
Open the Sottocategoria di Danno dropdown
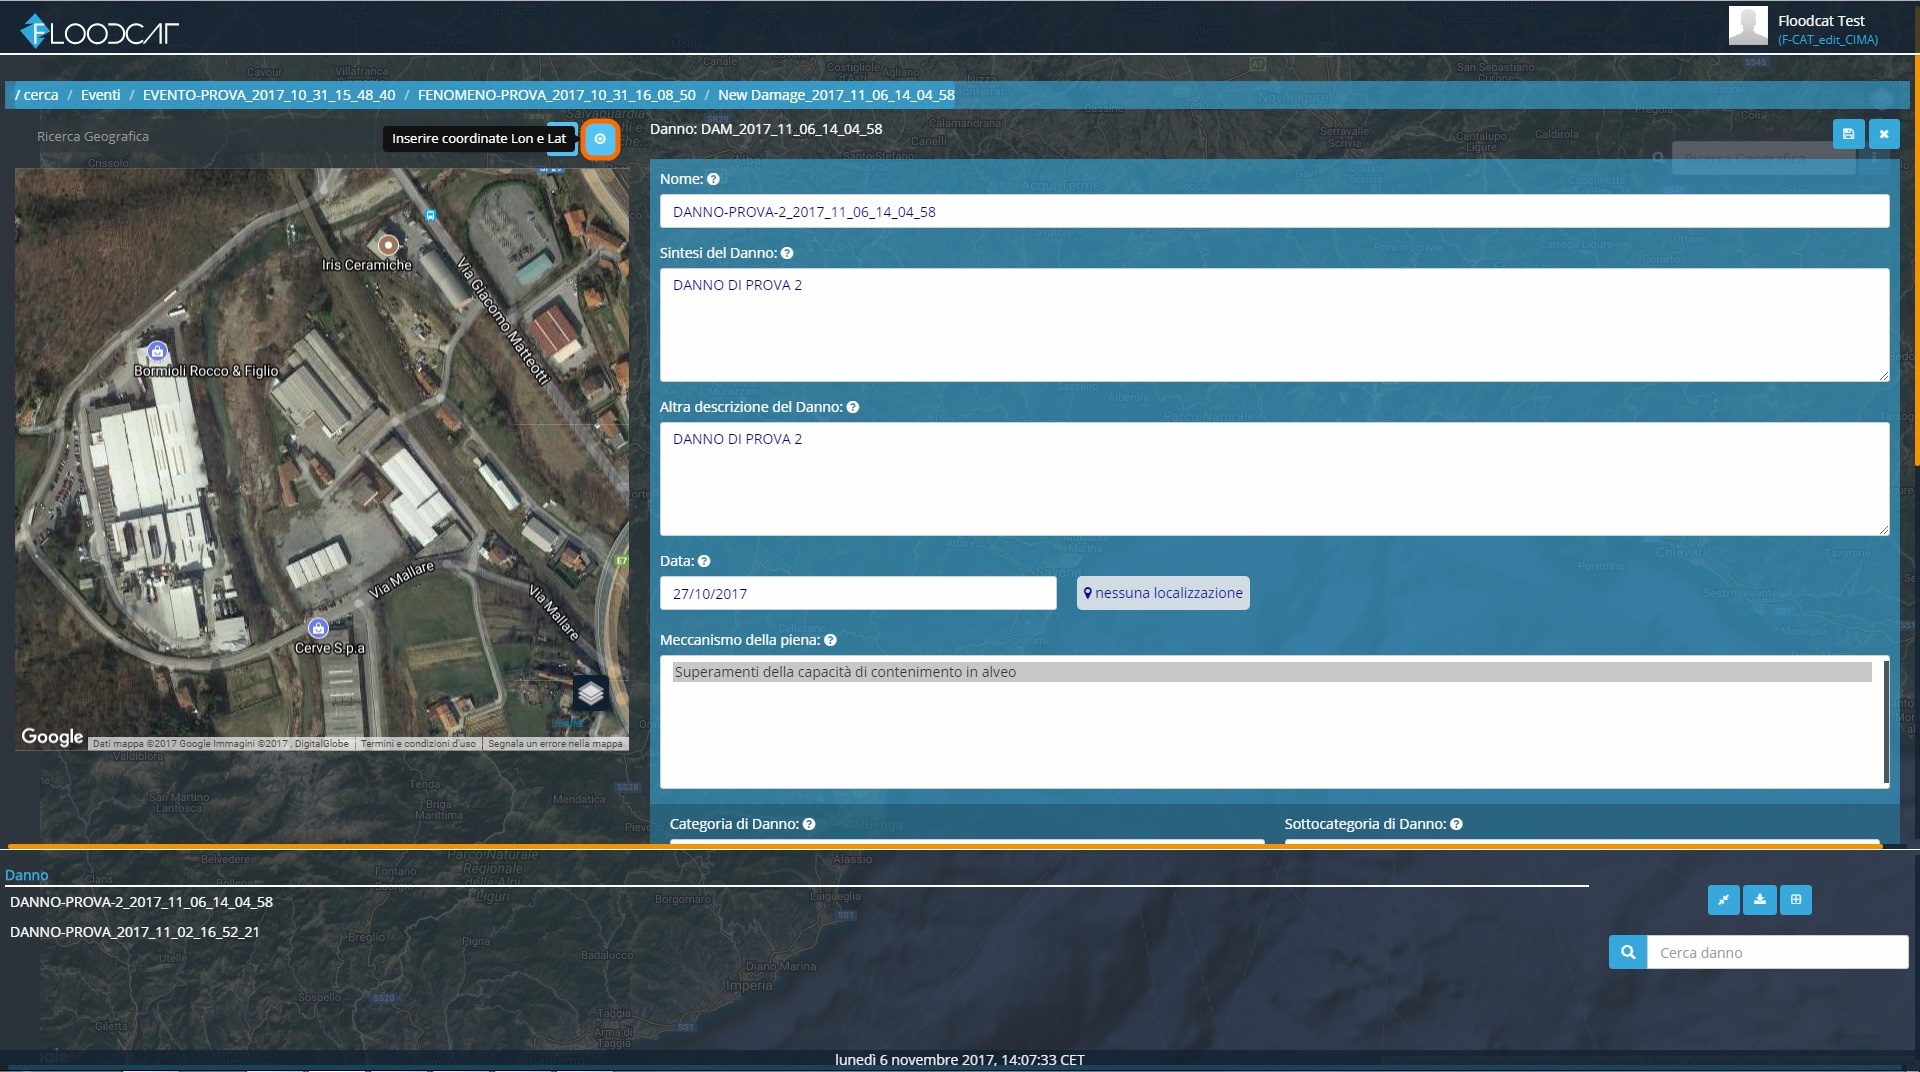[x=1581, y=842]
